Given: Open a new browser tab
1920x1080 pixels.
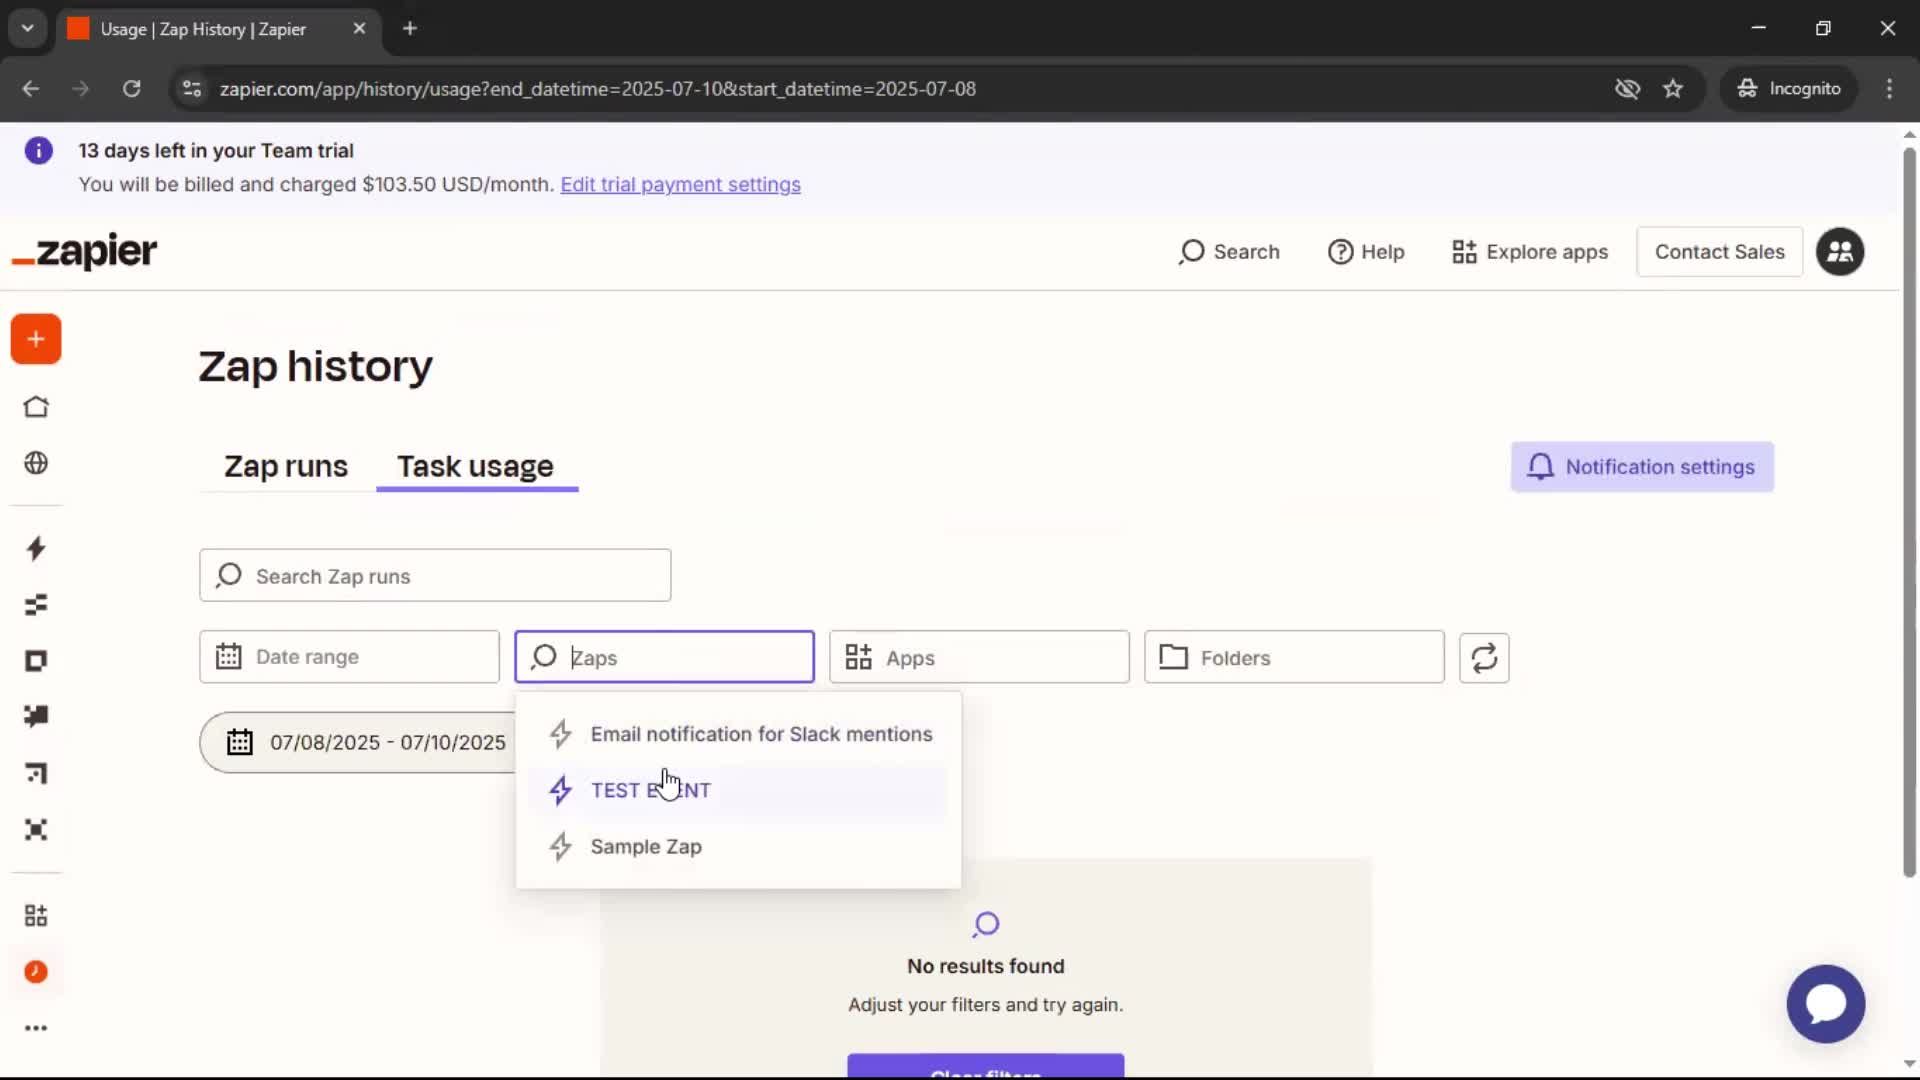Looking at the screenshot, I should point(410,29).
